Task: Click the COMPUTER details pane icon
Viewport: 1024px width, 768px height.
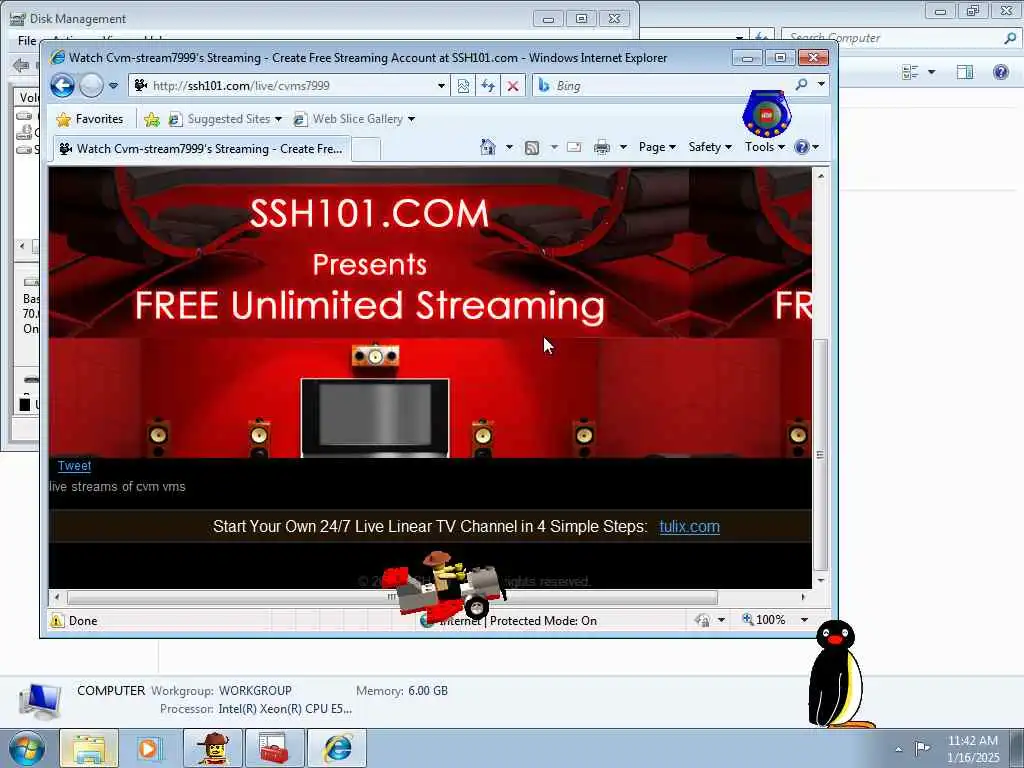Action: pyautogui.click(x=40, y=701)
